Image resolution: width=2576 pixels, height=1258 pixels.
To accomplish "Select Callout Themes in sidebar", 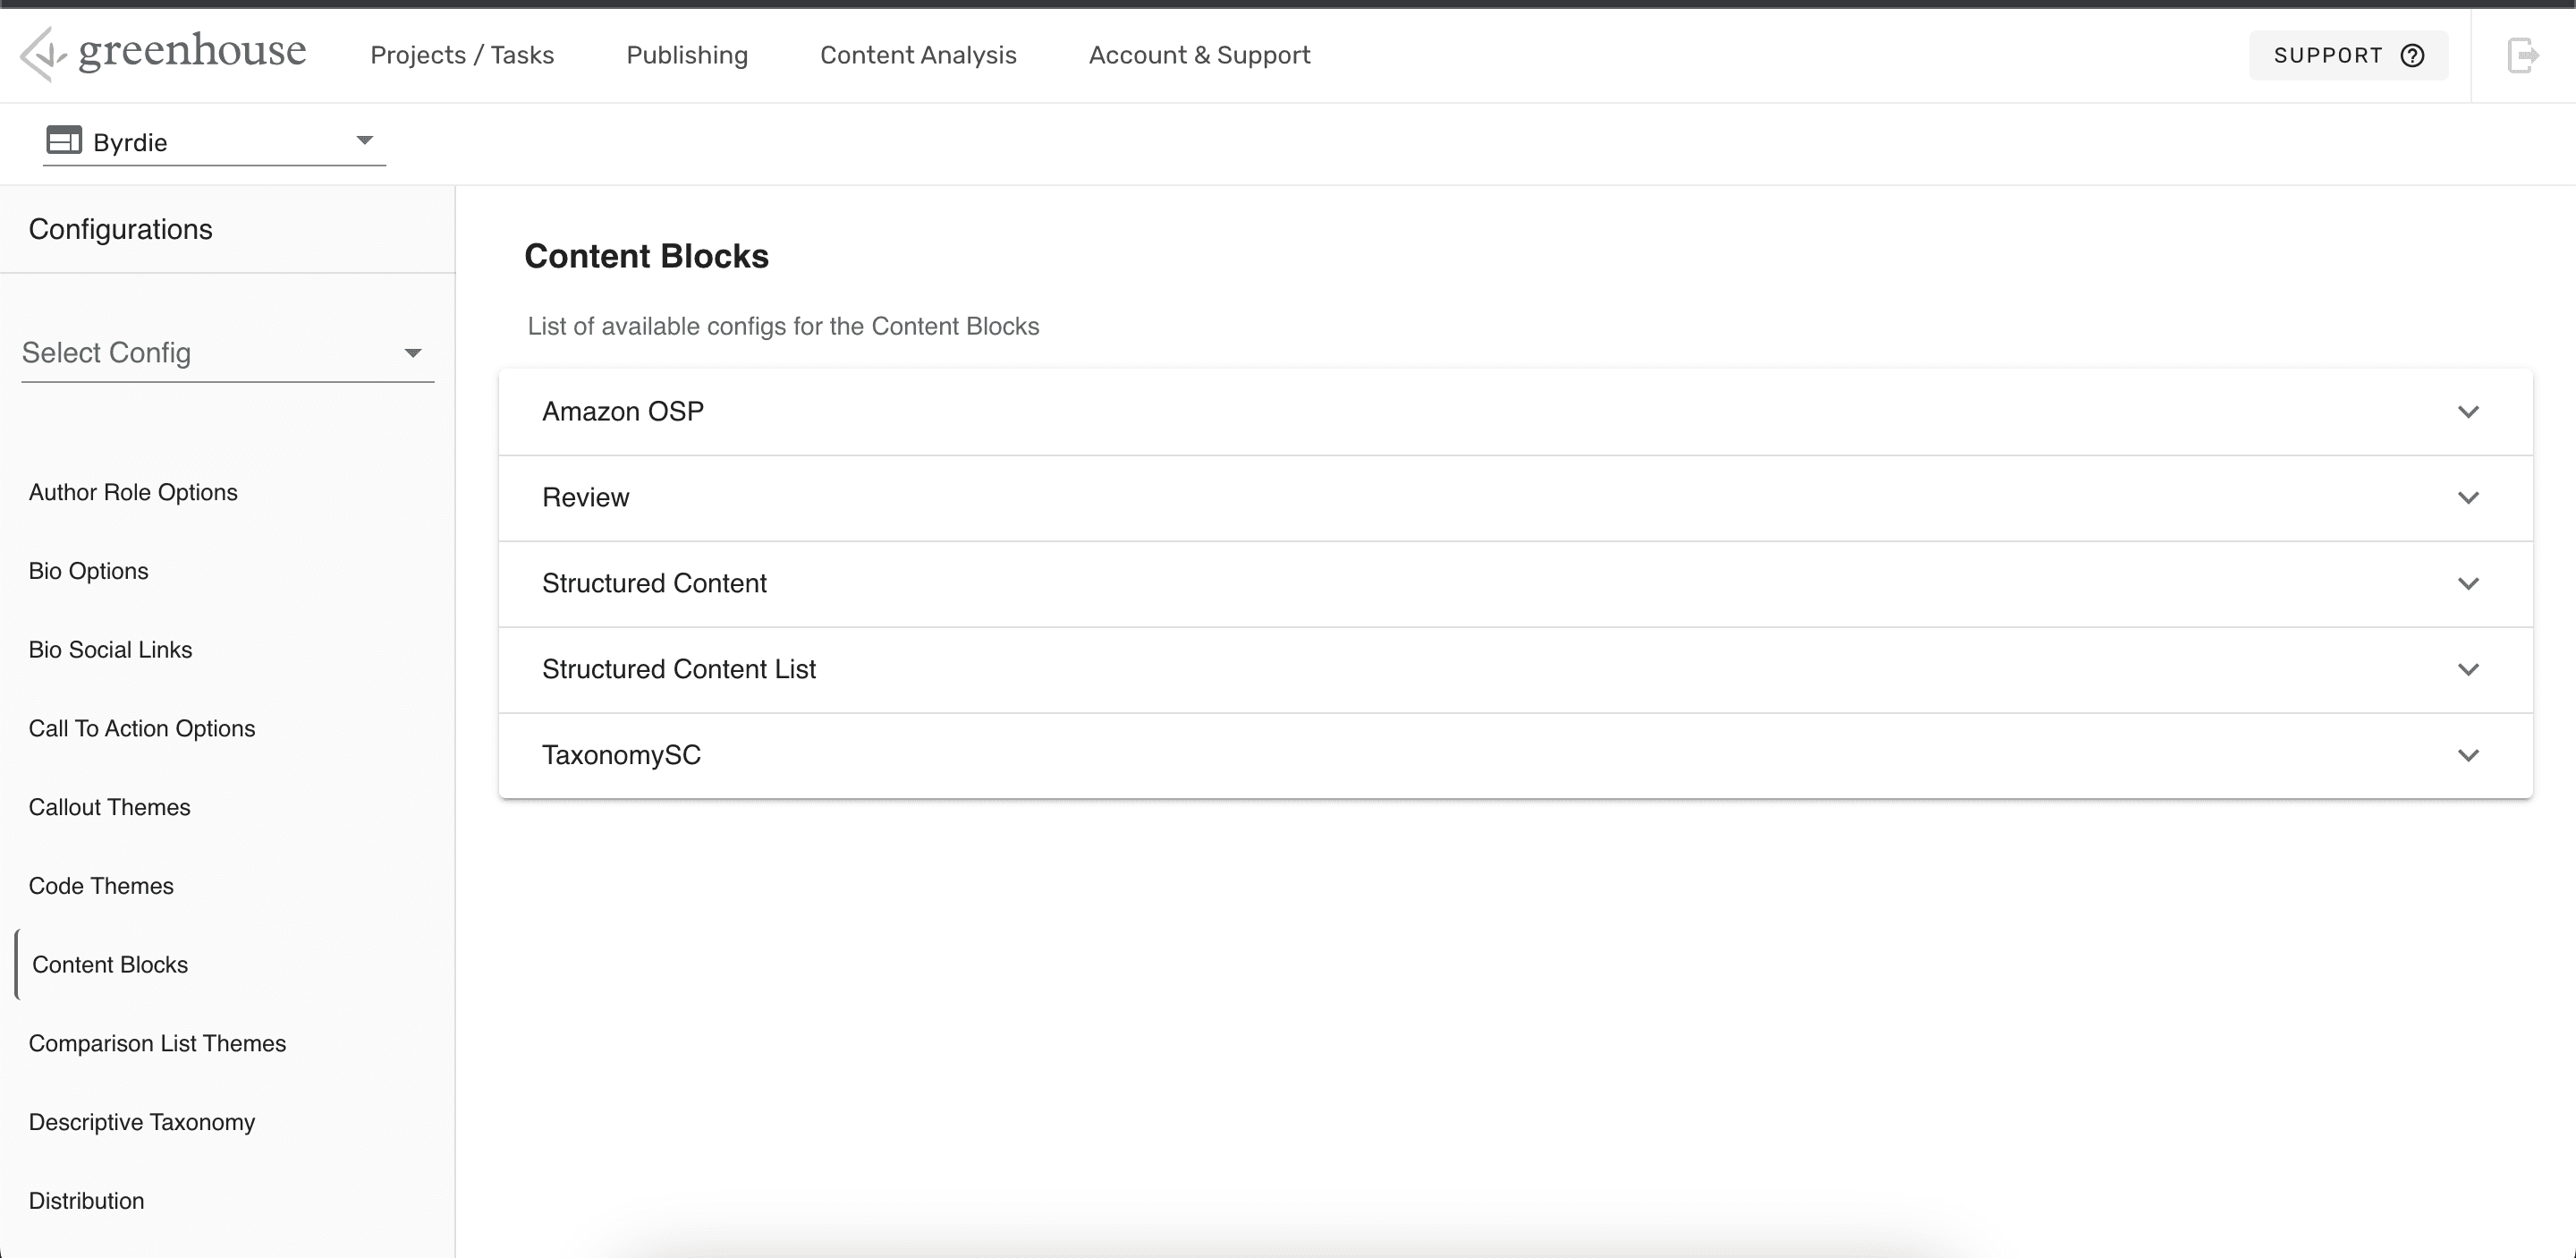I will point(109,807).
